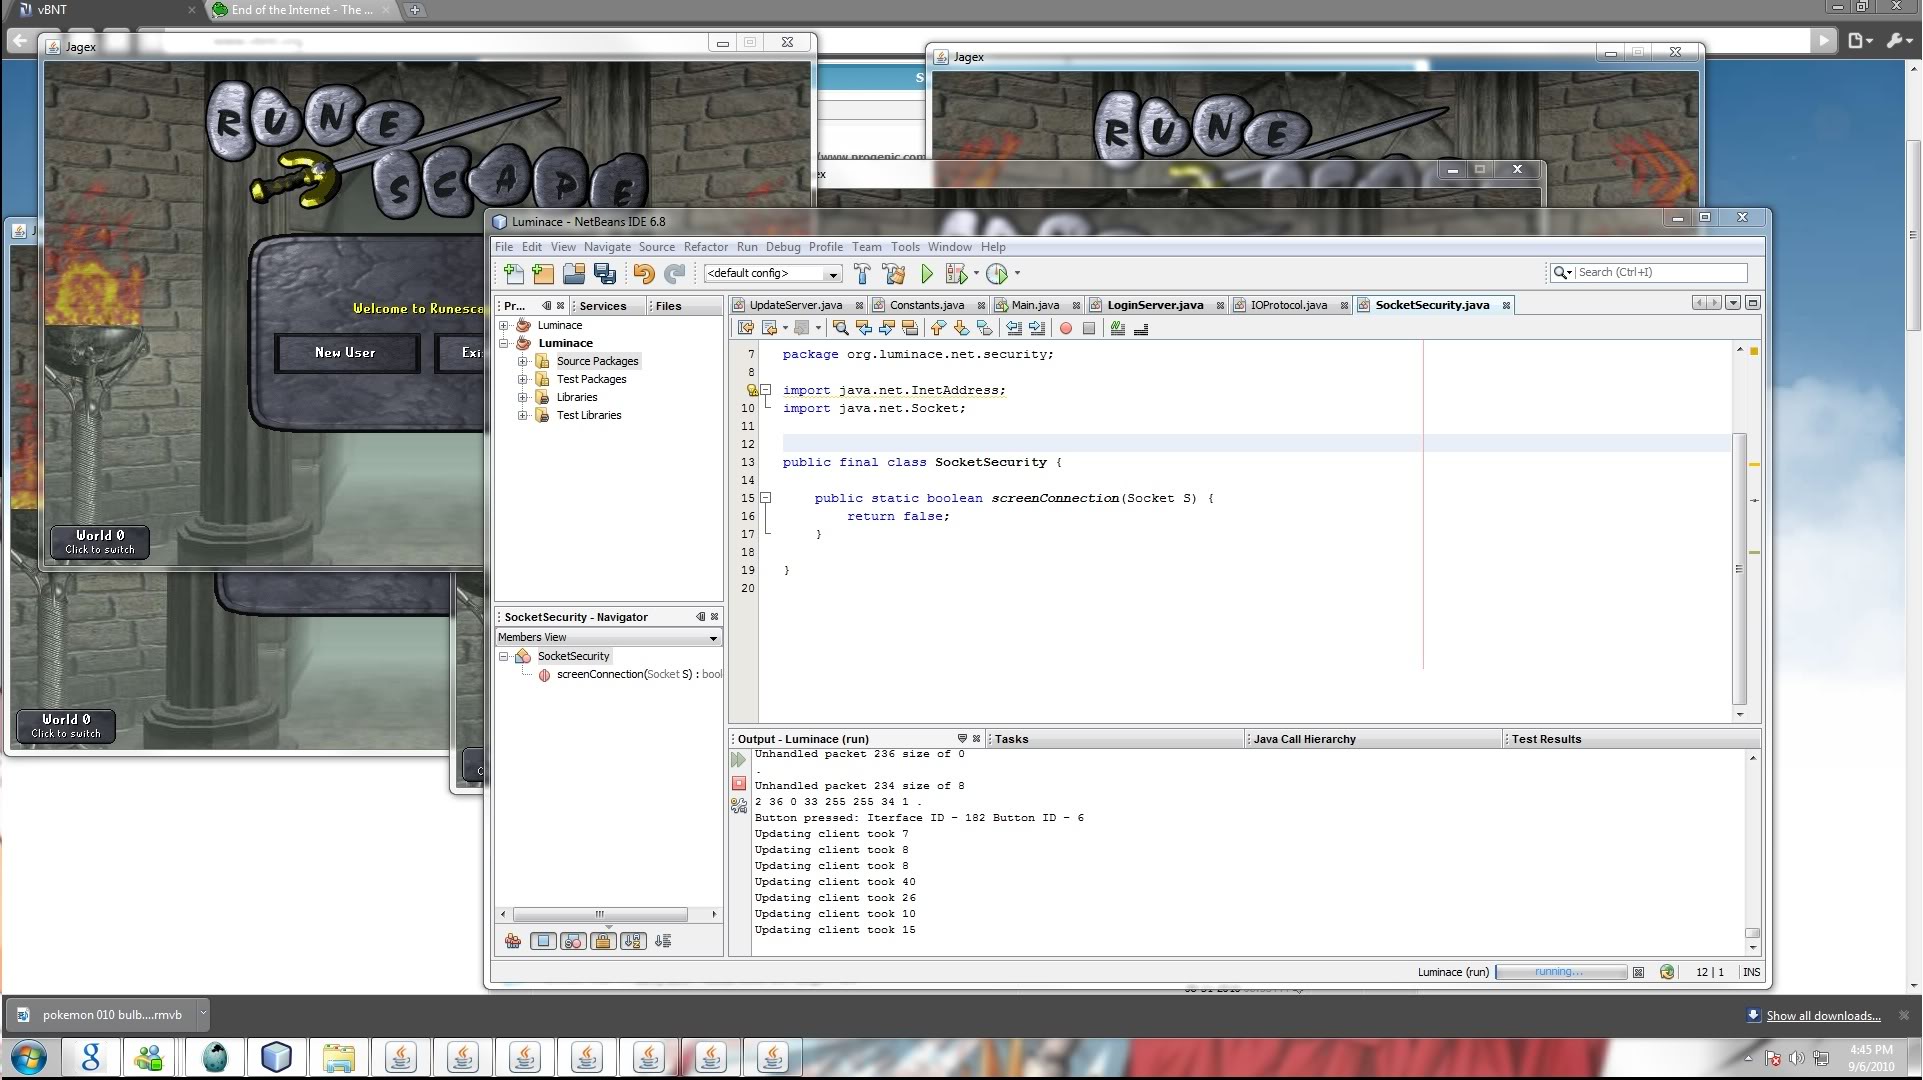
Task: Toggle Show Fields filter in Navigator
Action: 543,941
